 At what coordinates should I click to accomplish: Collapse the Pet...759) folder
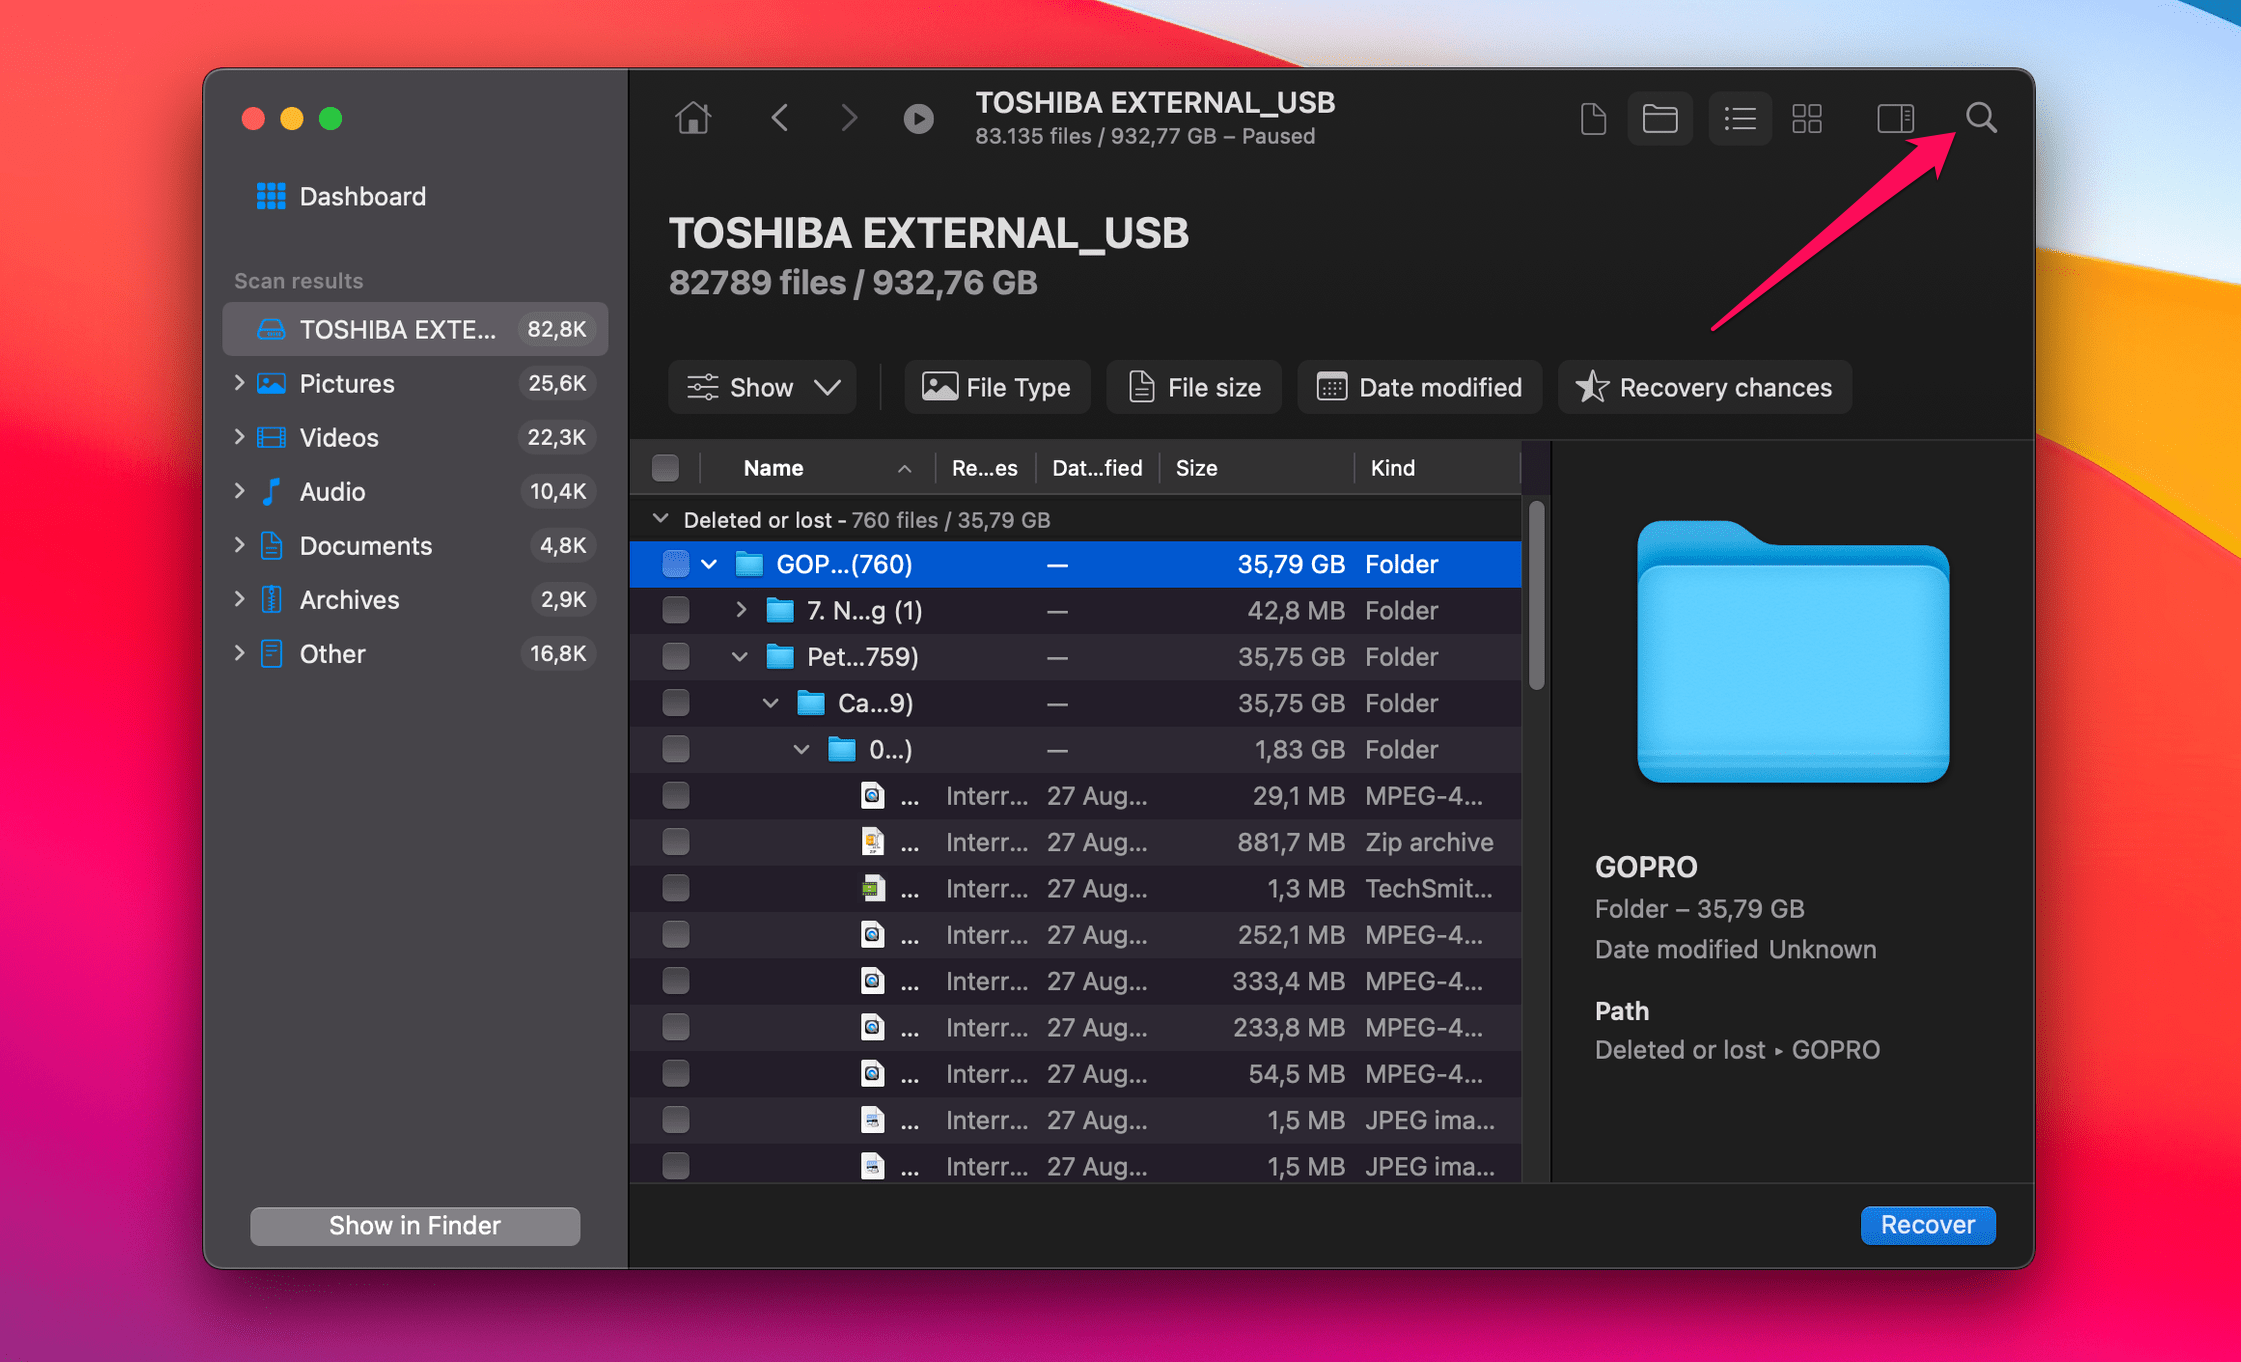click(740, 656)
